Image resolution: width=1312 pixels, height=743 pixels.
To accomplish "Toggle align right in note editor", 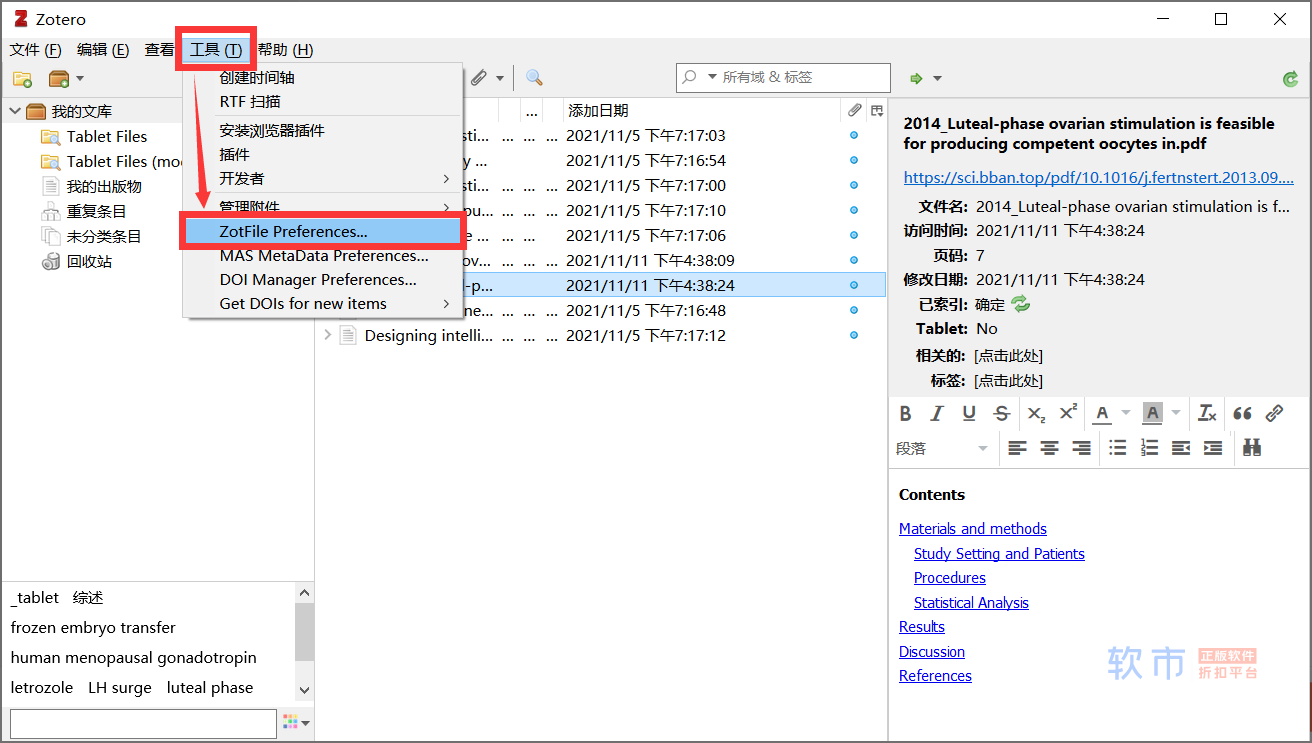I will 1081,448.
